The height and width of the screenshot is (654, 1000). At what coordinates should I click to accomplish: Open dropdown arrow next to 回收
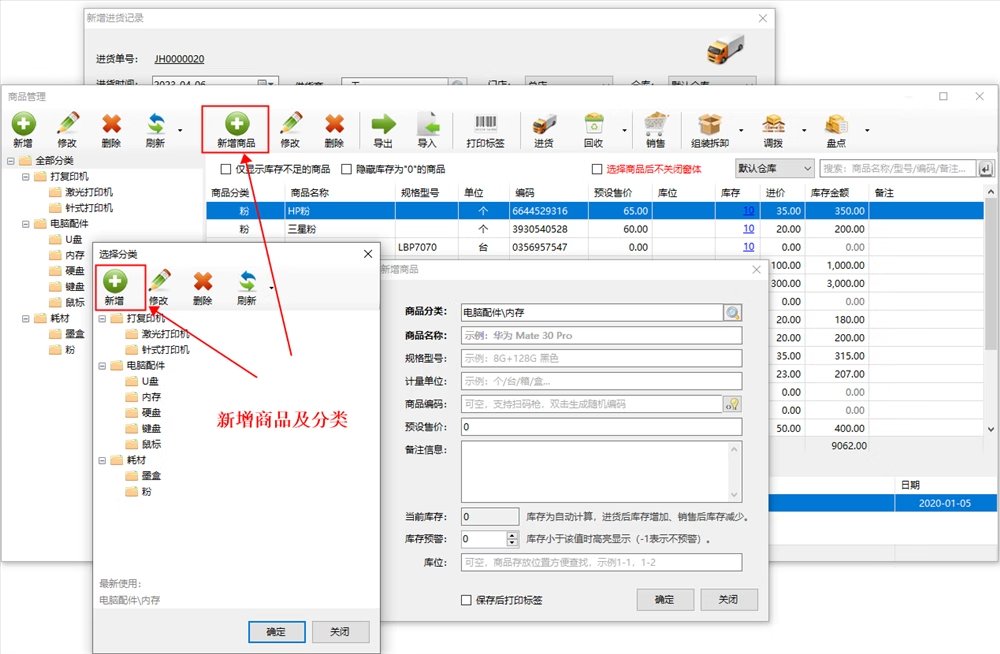(624, 130)
